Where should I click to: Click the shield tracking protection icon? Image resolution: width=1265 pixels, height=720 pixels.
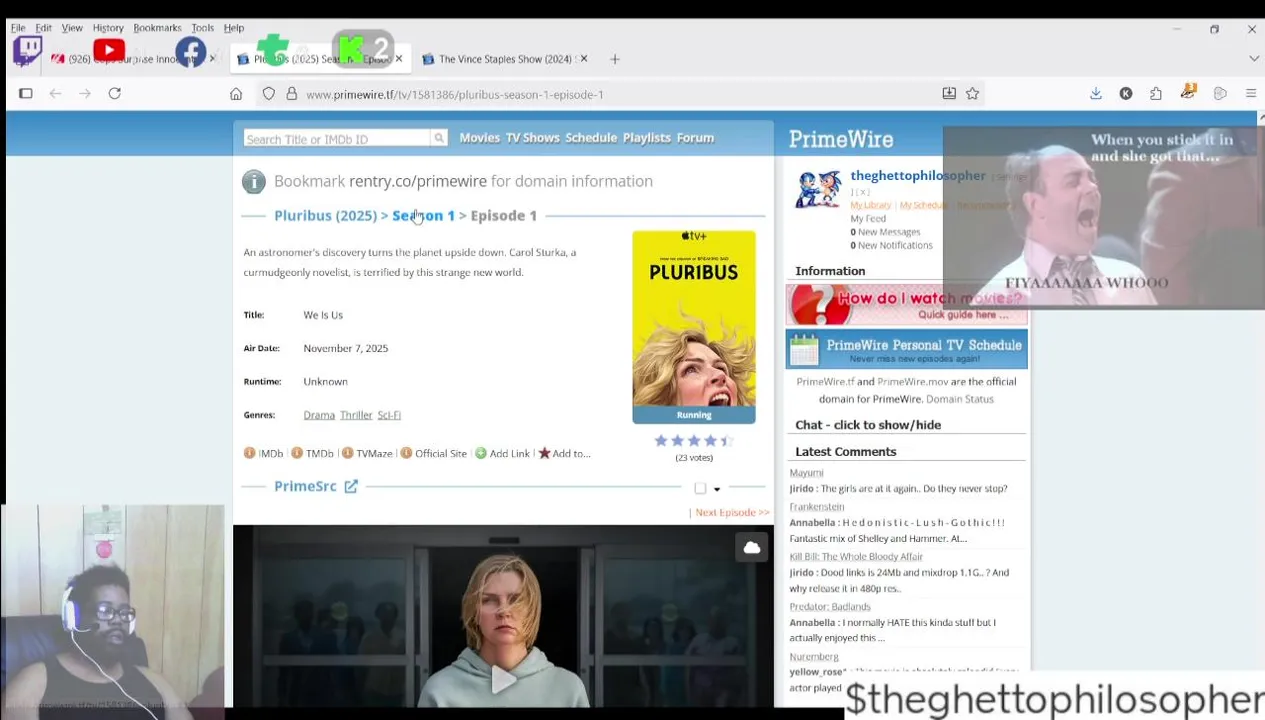[268, 94]
